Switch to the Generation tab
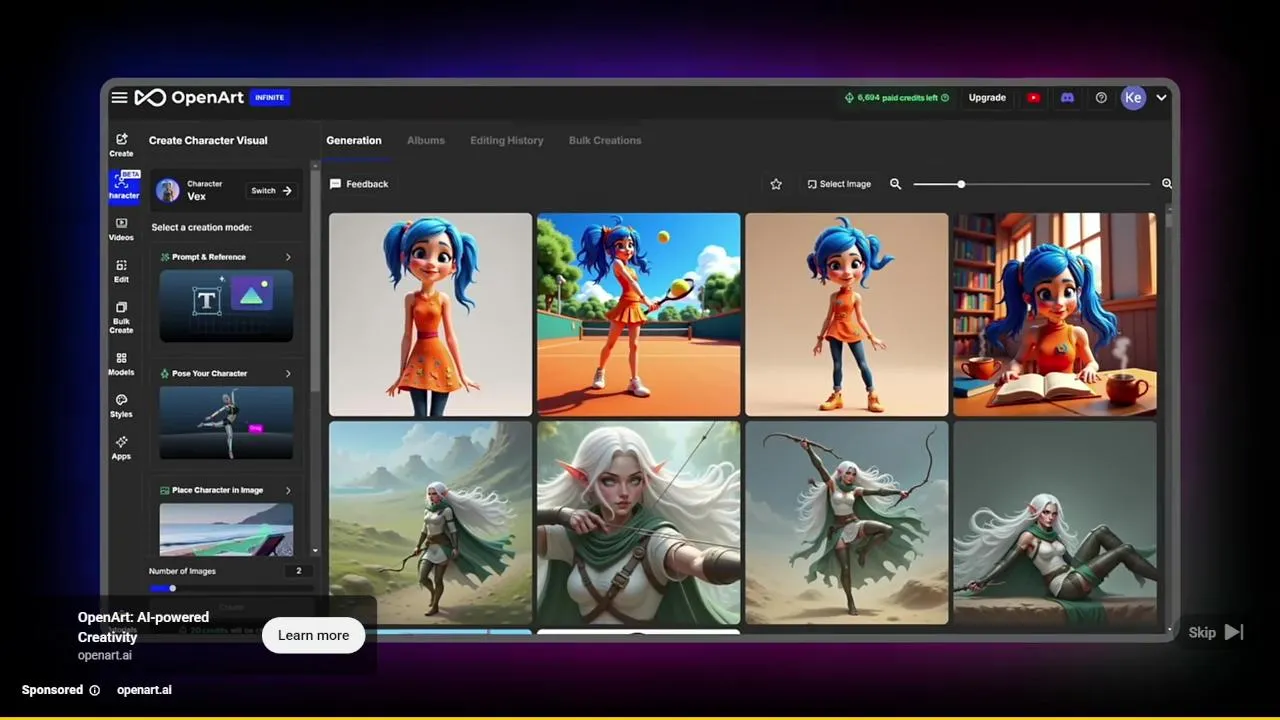Image resolution: width=1280 pixels, height=720 pixels. click(x=354, y=140)
